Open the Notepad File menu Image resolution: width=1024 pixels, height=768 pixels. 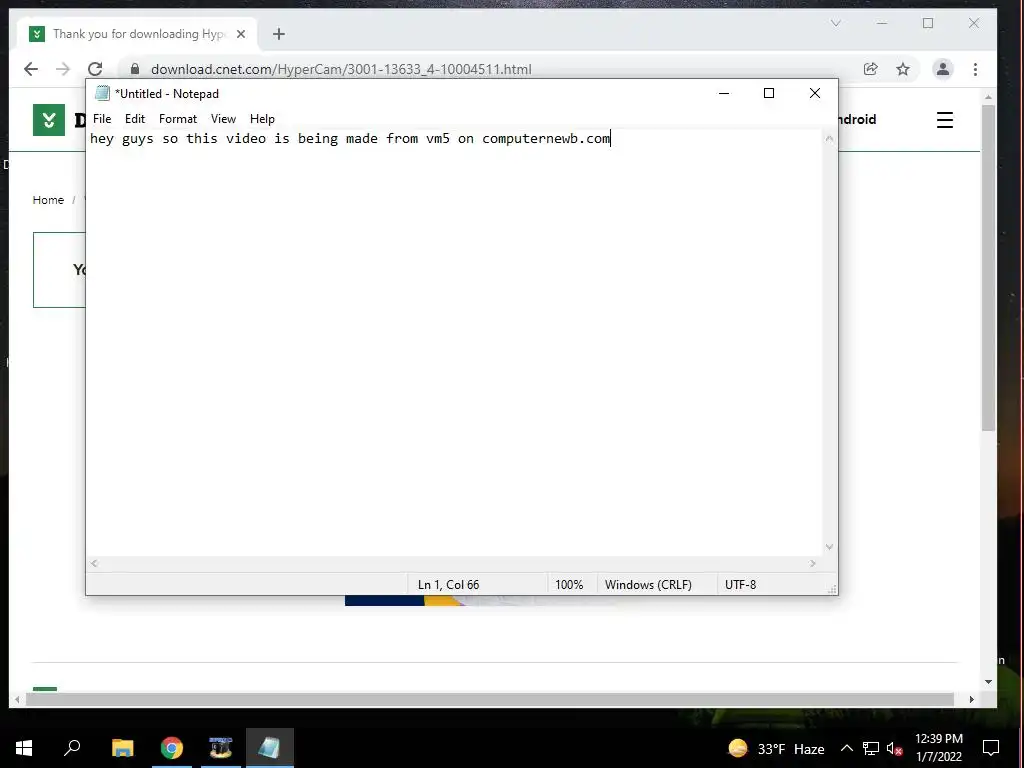pyautogui.click(x=102, y=119)
